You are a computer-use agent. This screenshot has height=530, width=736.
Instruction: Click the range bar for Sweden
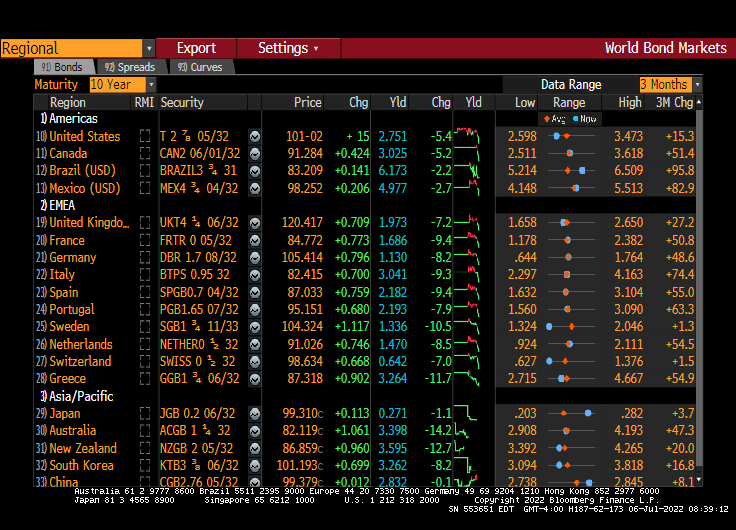(568, 327)
